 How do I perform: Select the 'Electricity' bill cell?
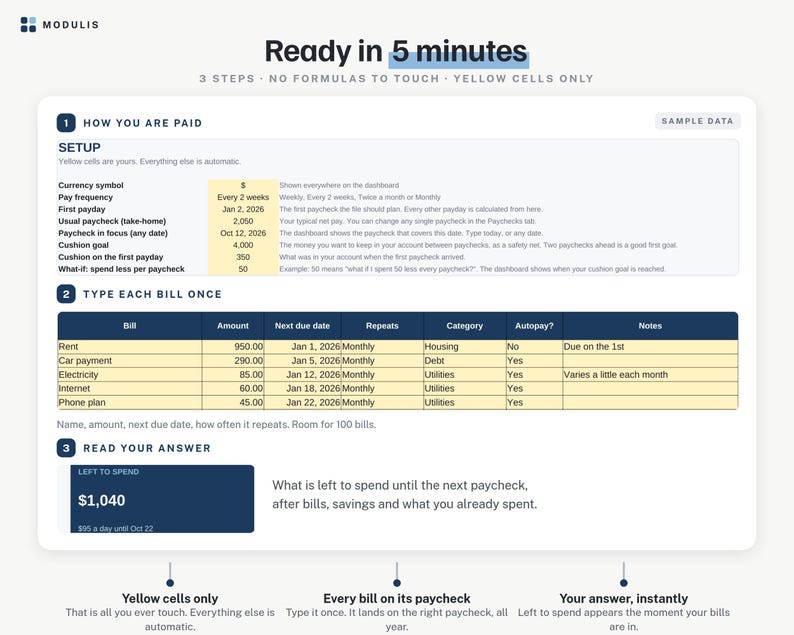pyautogui.click(x=130, y=375)
